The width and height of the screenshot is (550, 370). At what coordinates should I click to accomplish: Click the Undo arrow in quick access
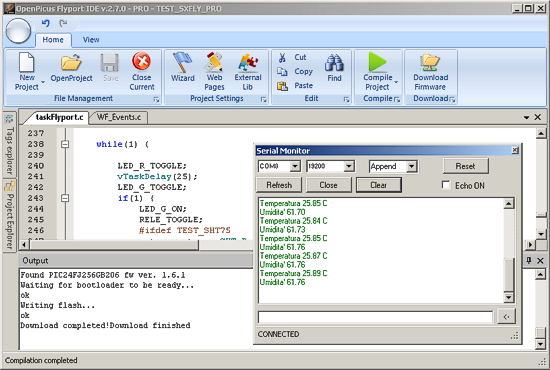46,23
